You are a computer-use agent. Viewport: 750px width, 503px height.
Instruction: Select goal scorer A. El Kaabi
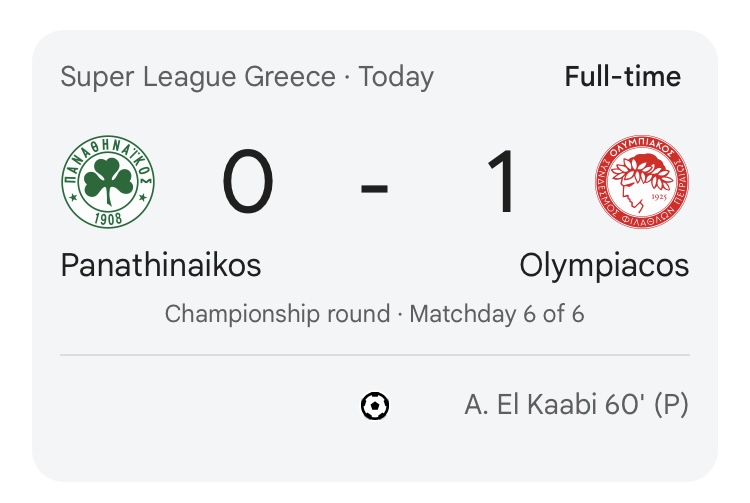(x=526, y=406)
